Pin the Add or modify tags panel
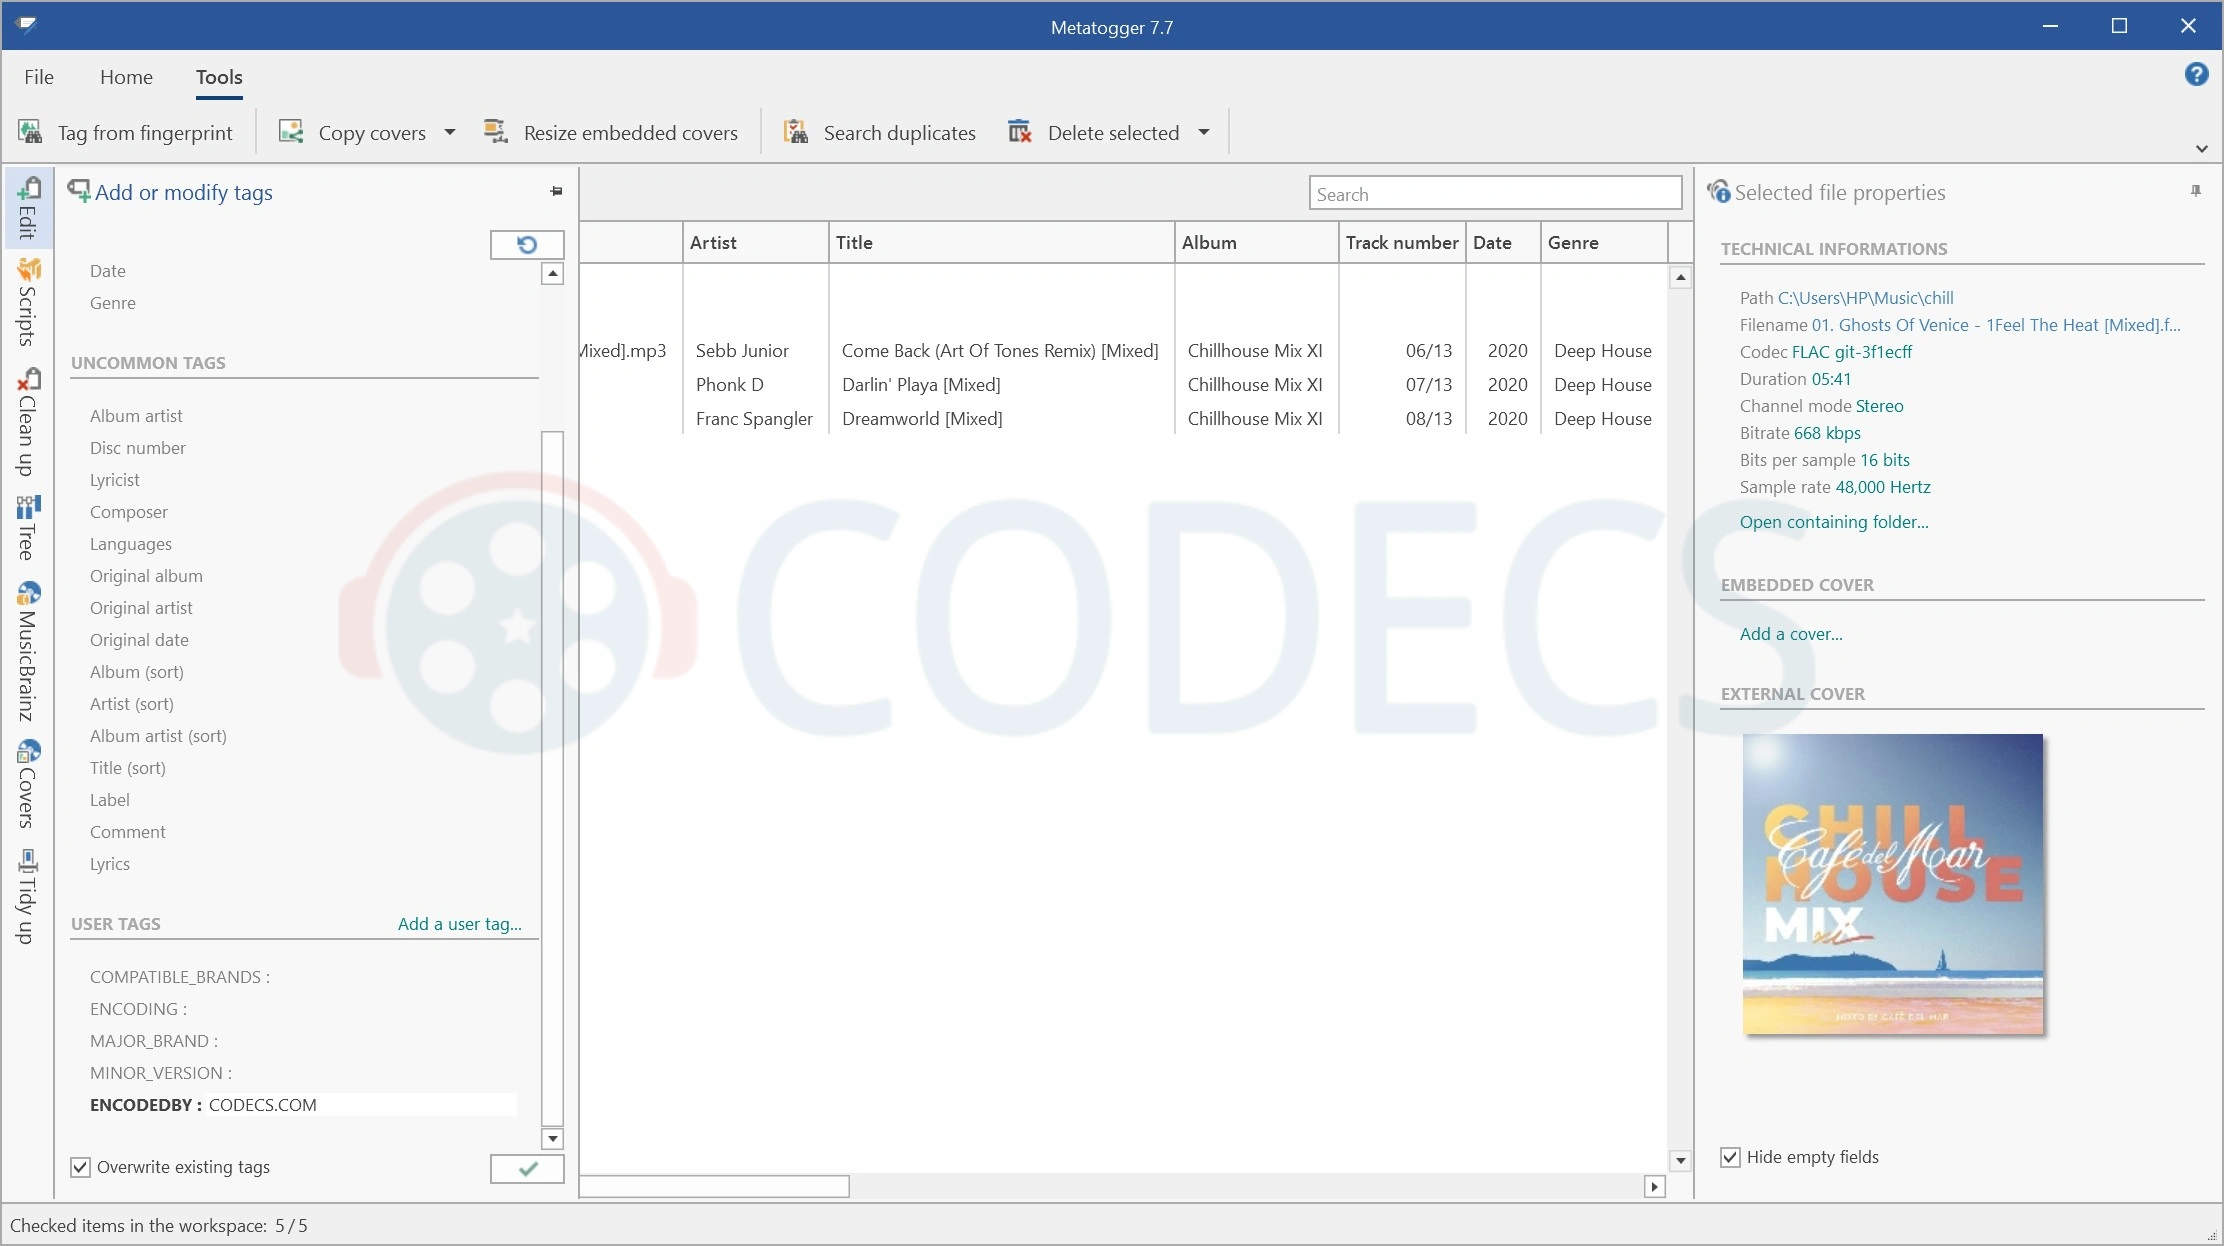This screenshot has width=2224, height=1246. point(557,191)
